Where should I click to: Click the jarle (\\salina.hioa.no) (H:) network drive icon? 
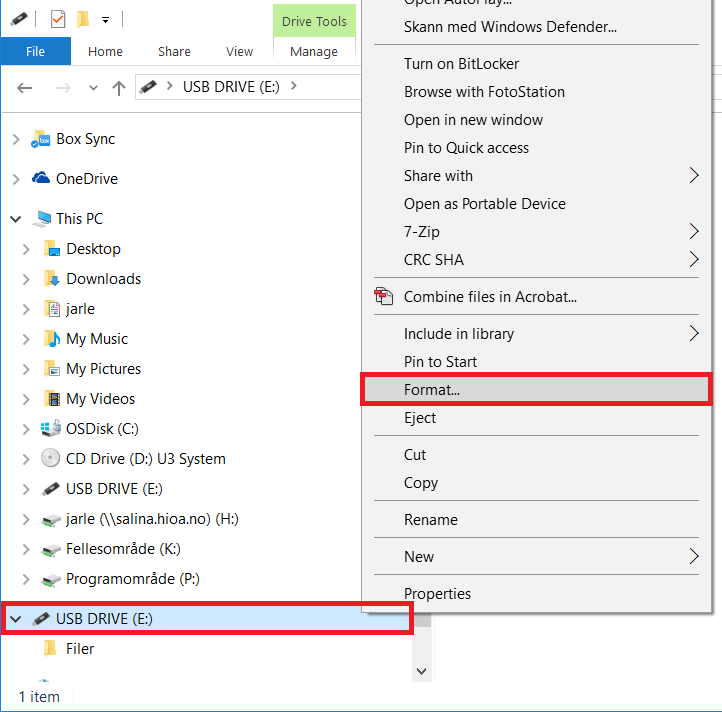(x=51, y=520)
